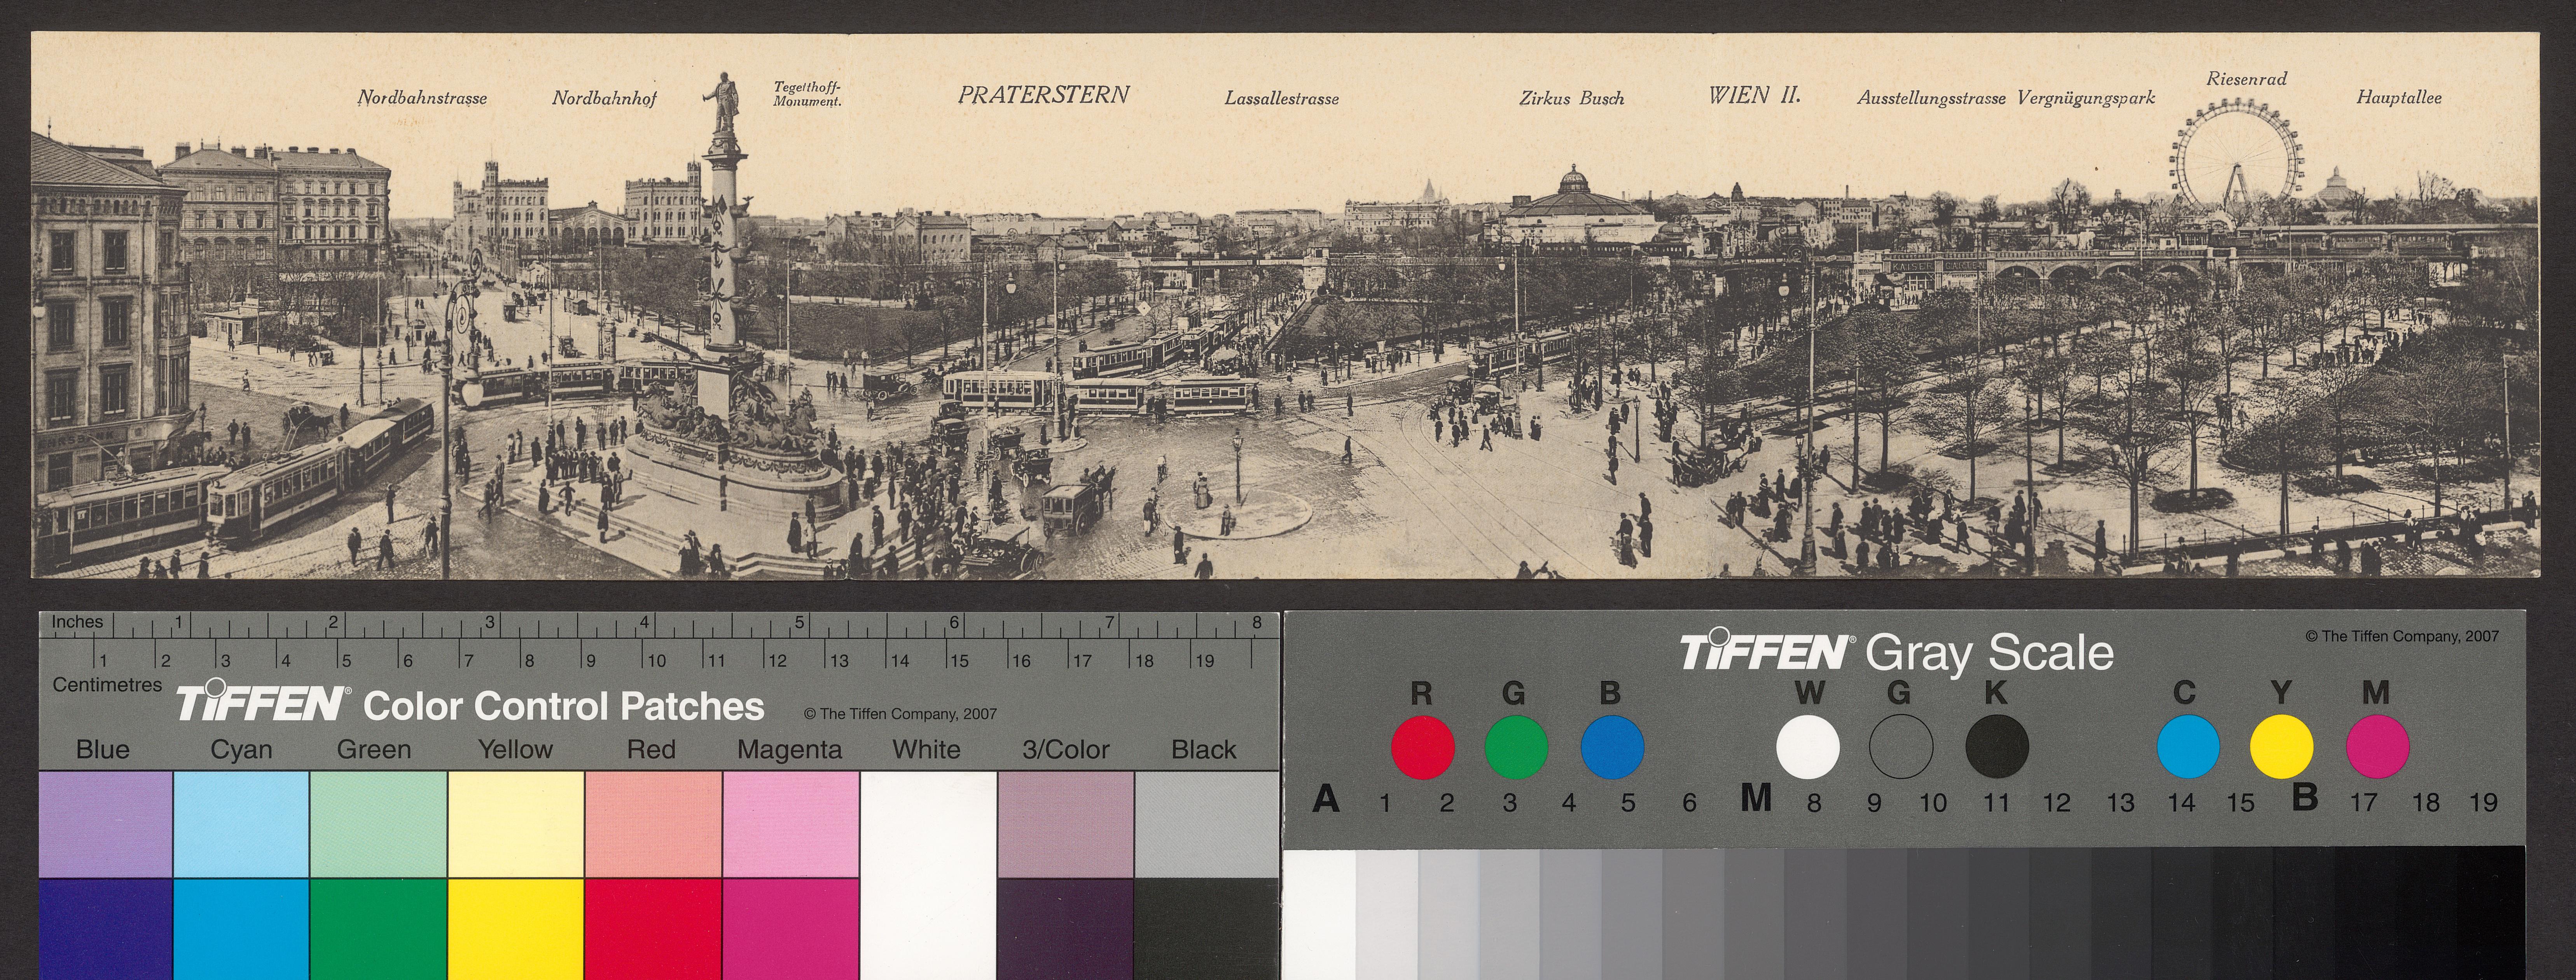Click the light red patch under "Red"
The height and width of the screenshot is (980, 2576).
point(653,824)
